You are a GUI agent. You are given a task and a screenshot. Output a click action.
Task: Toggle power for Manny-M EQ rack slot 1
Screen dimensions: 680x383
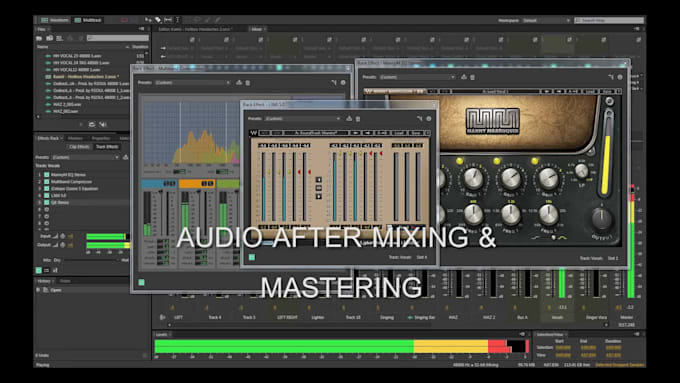(x=46, y=175)
